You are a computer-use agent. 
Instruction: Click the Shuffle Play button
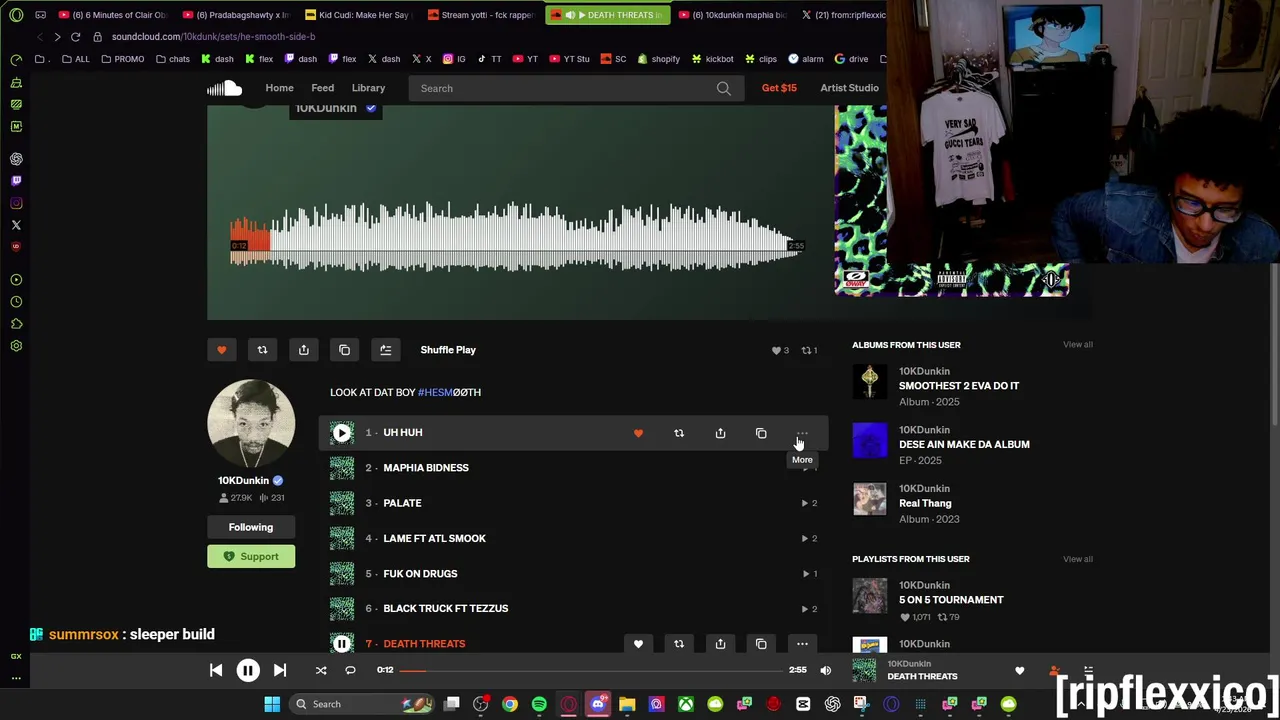(448, 350)
